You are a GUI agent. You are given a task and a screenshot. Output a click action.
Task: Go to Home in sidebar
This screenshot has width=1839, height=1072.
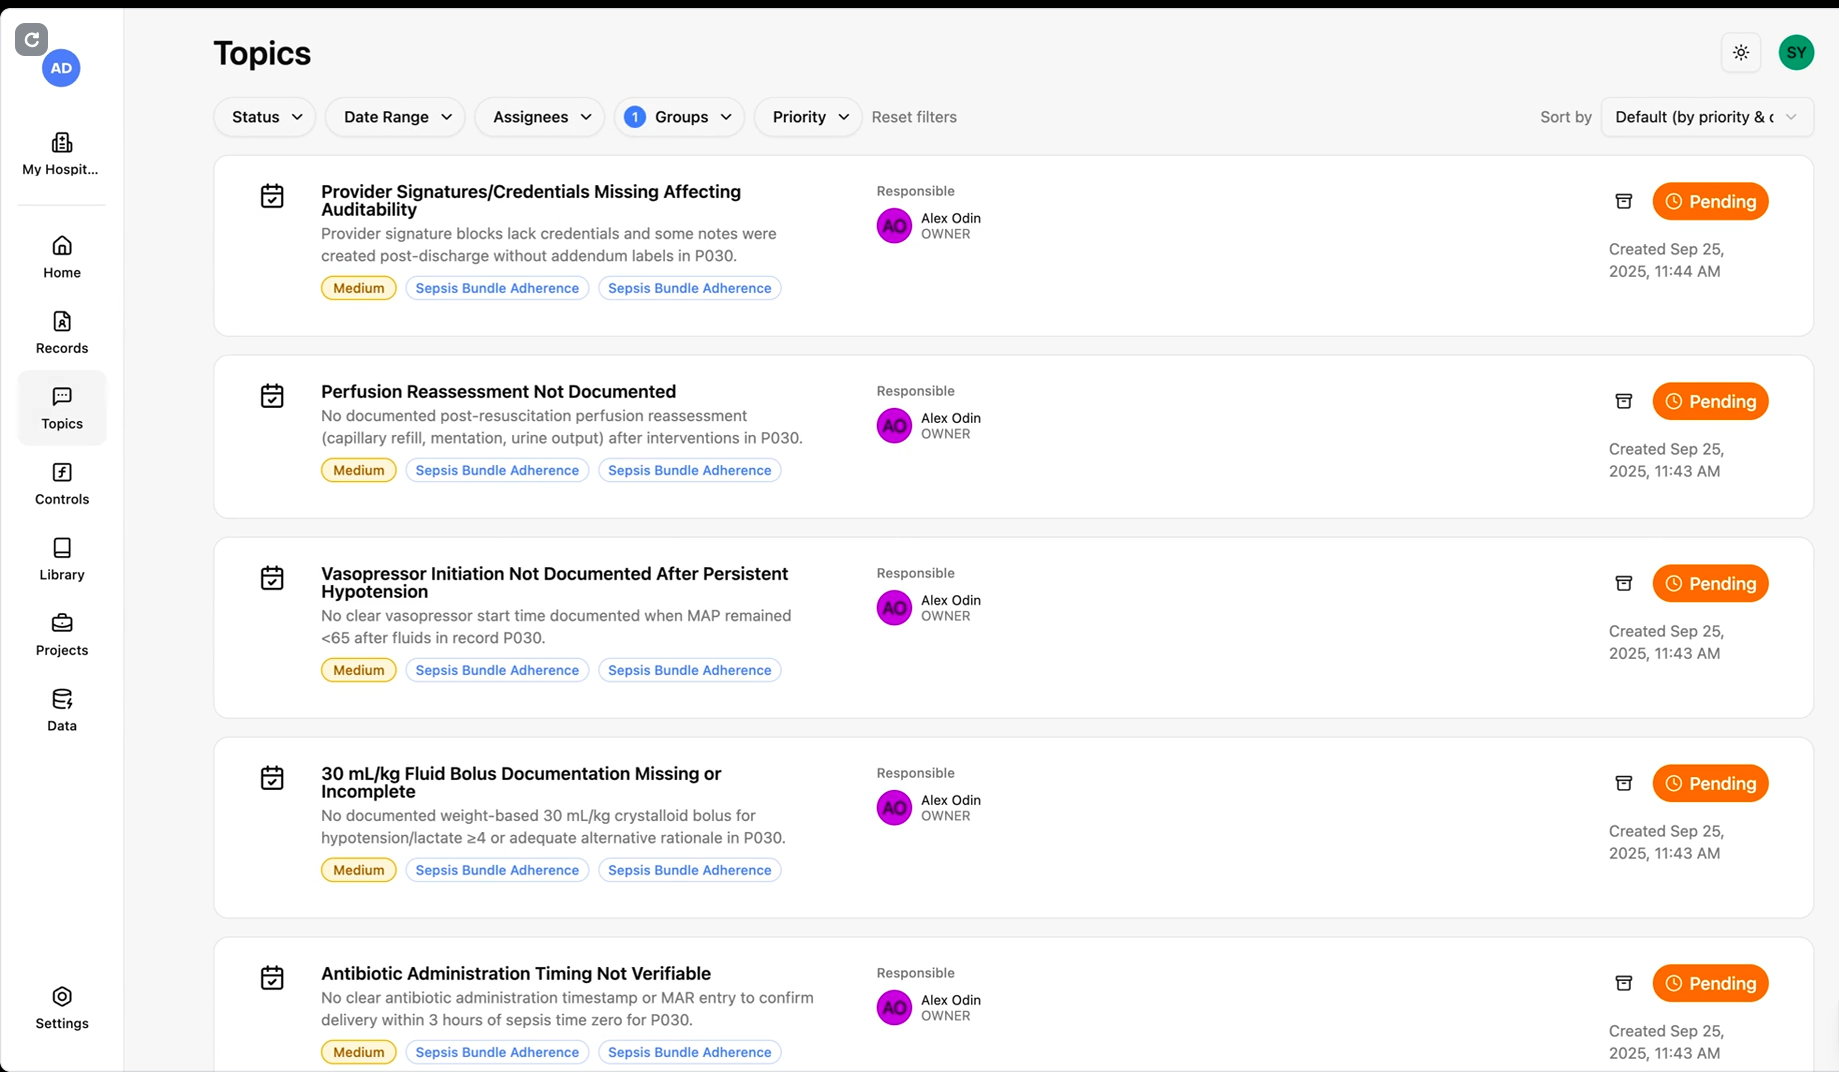point(62,257)
